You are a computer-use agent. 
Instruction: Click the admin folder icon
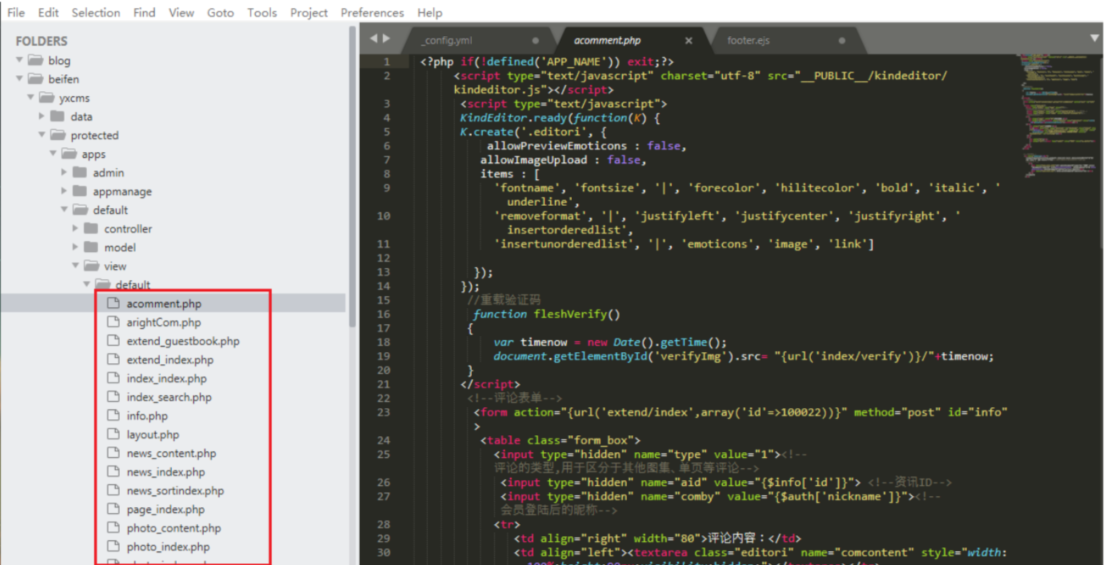pos(81,172)
